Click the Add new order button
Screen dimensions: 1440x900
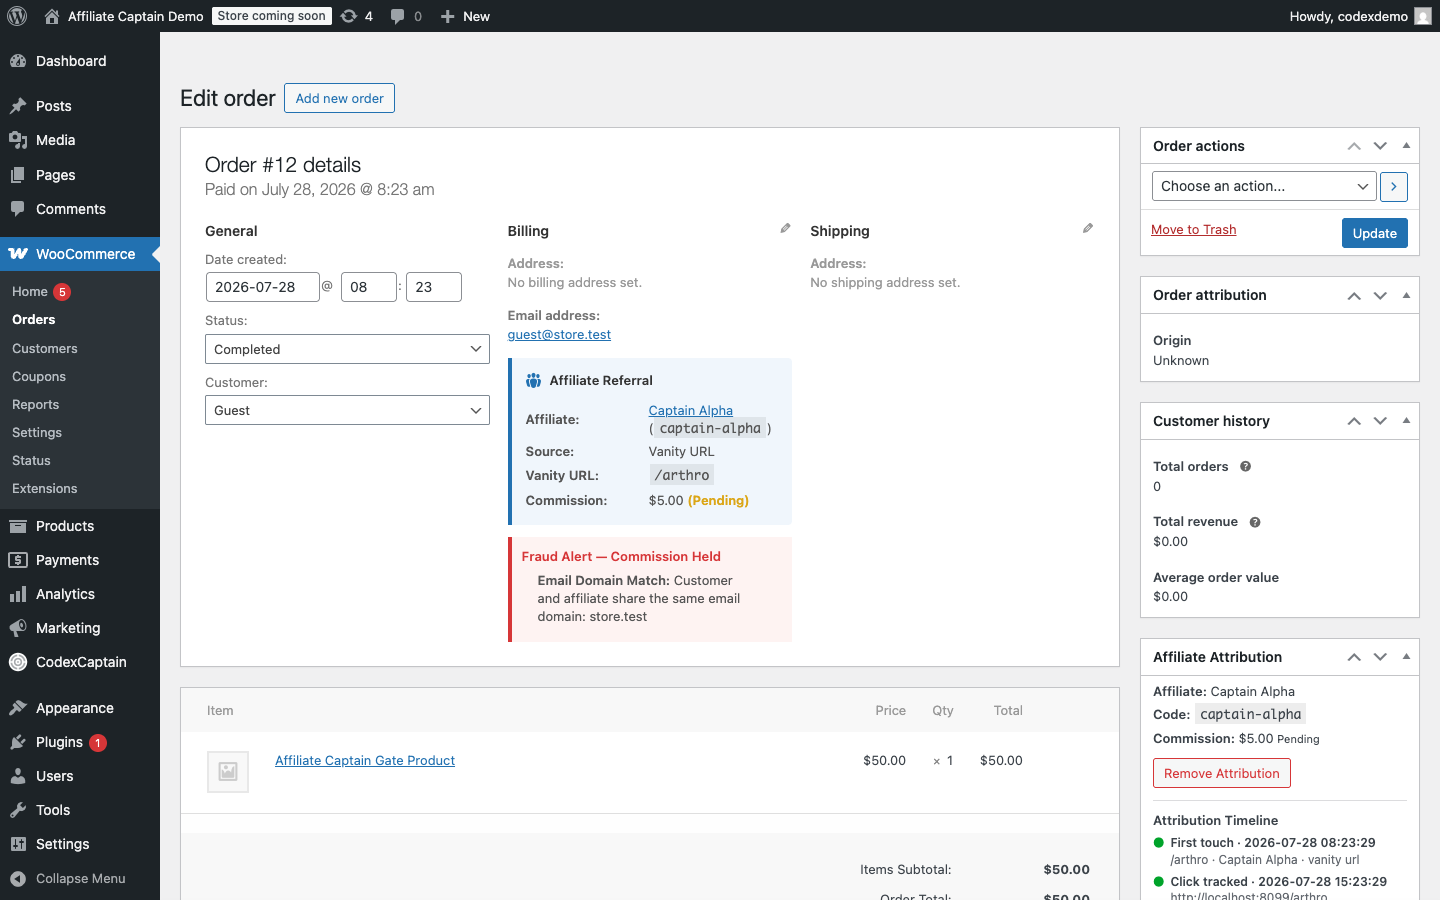(x=340, y=98)
